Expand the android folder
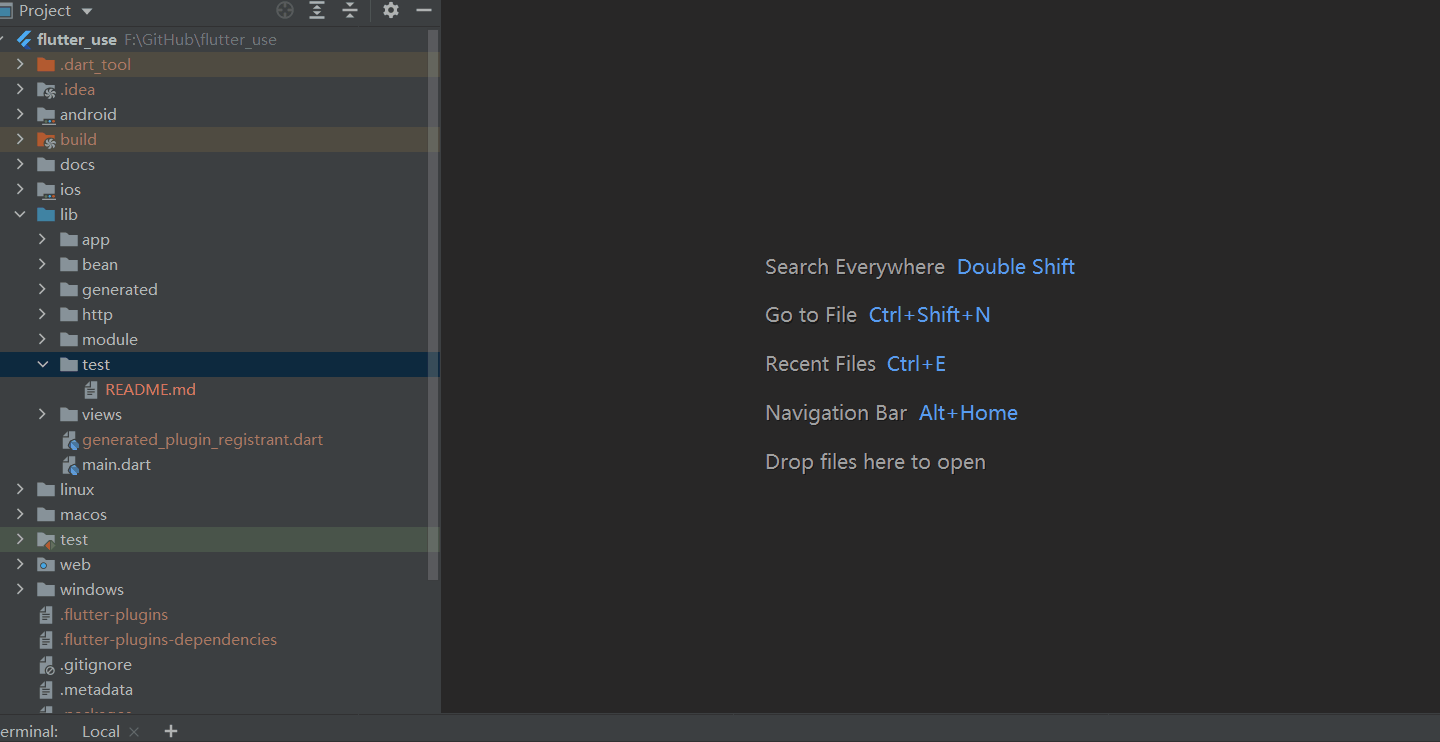1440x742 pixels. click(x=20, y=114)
